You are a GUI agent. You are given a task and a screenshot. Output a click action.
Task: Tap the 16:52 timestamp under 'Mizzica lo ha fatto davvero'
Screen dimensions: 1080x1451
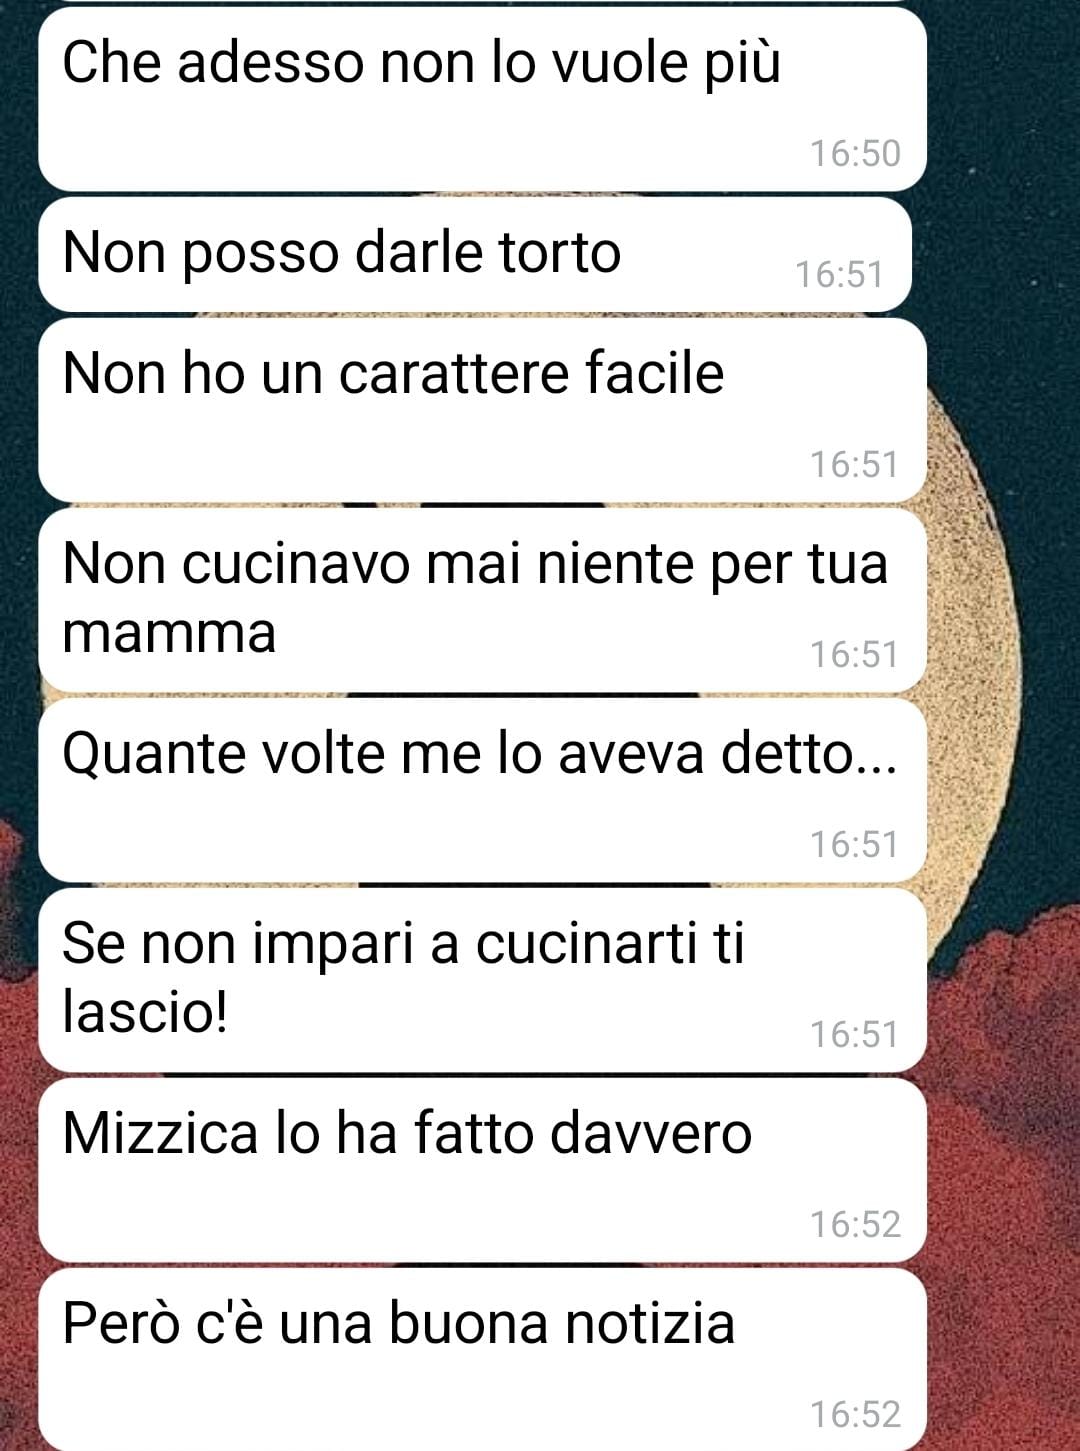click(855, 1224)
